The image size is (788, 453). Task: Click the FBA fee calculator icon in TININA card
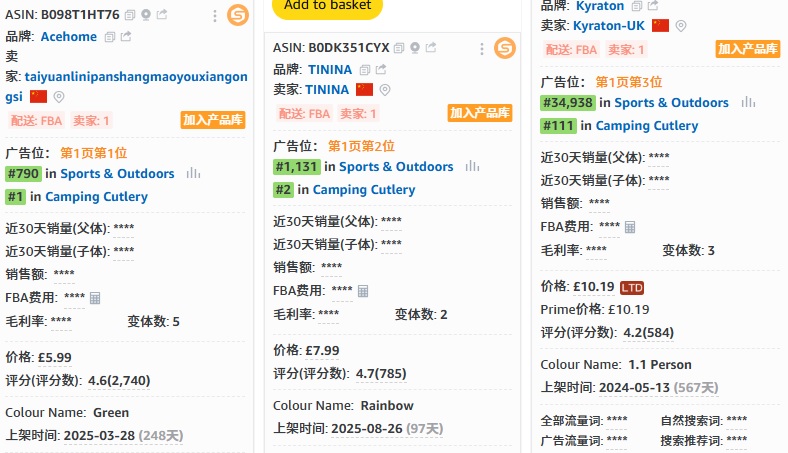[363, 291]
